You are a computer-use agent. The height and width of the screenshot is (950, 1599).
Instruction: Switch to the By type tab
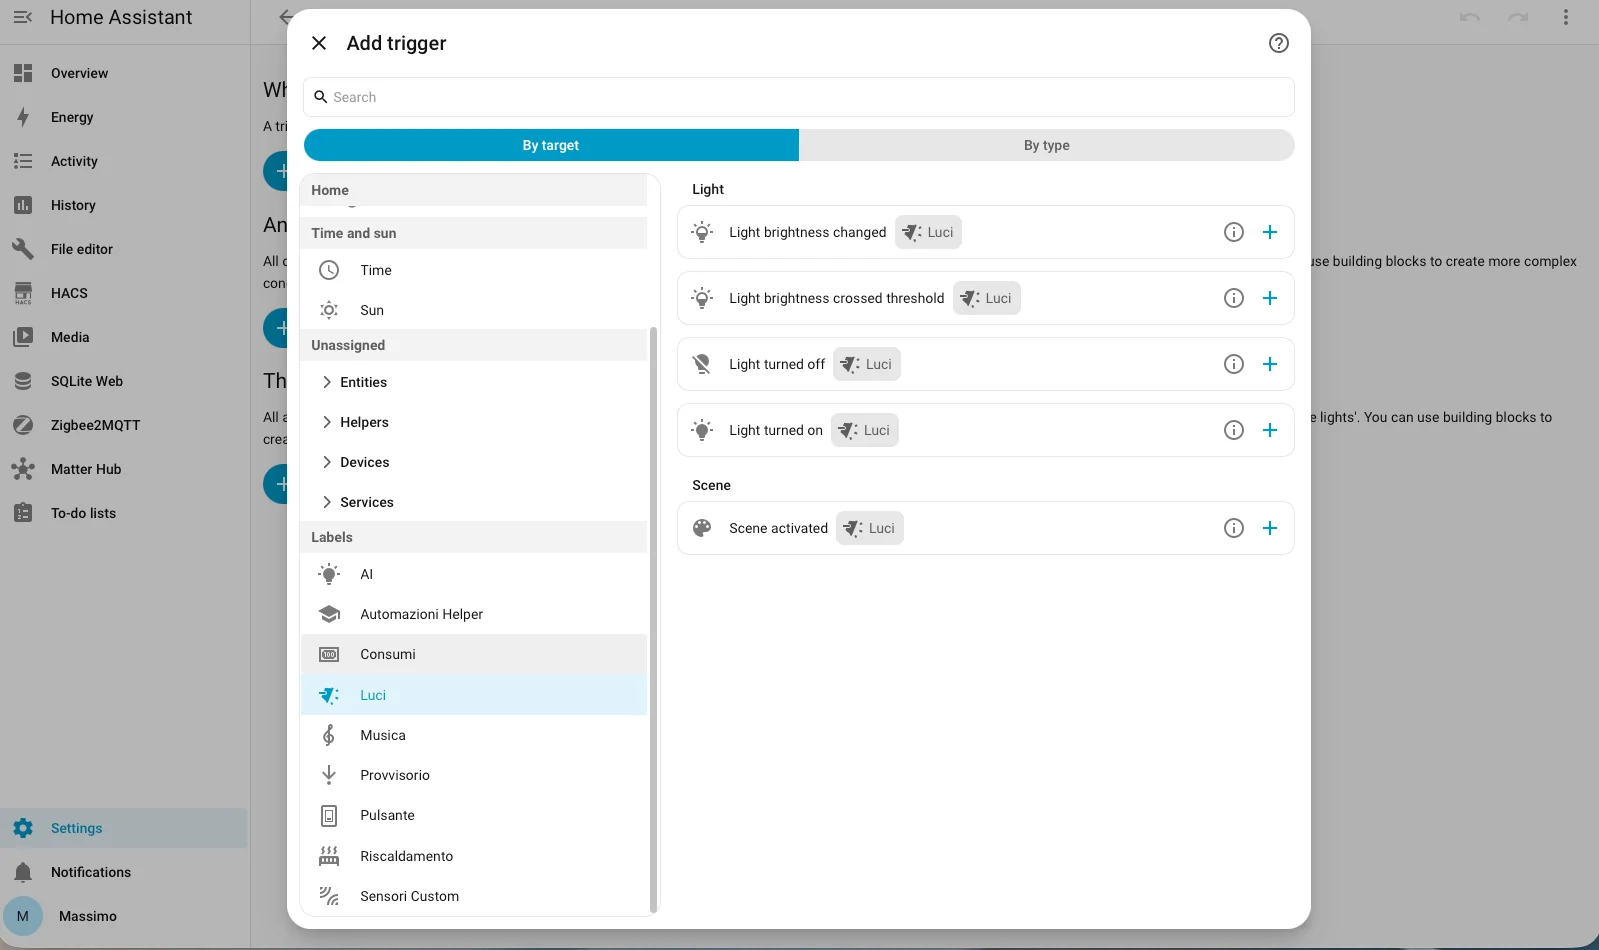(1046, 145)
